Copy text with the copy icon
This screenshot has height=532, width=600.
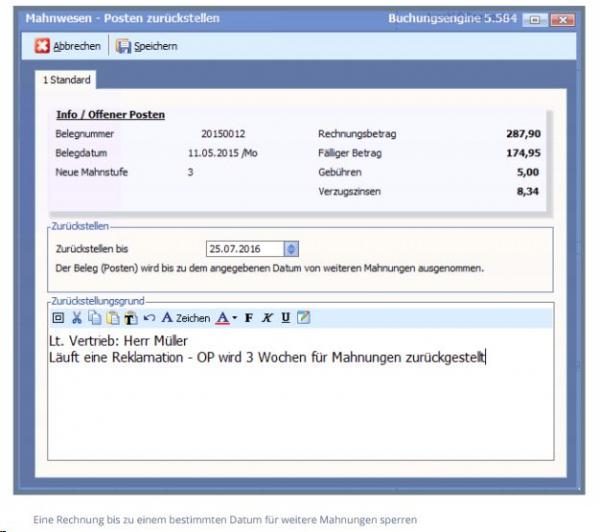[95, 318]
